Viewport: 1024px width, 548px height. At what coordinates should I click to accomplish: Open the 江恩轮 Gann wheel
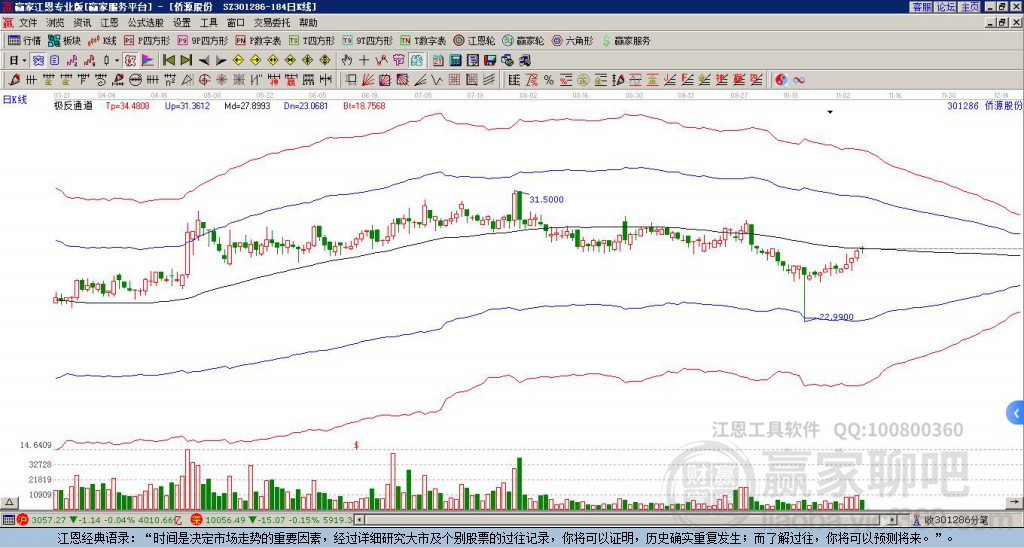[x=474, y=40]
